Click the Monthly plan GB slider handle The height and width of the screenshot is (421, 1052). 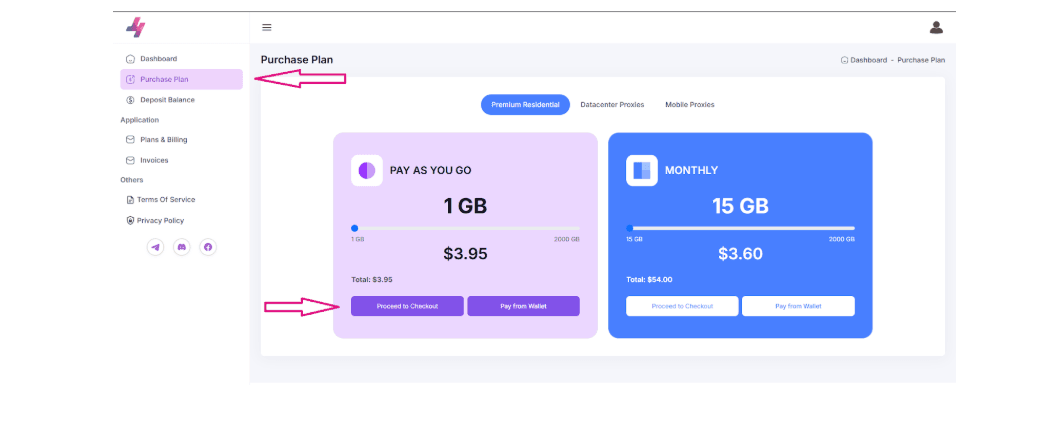coord(630,228)
